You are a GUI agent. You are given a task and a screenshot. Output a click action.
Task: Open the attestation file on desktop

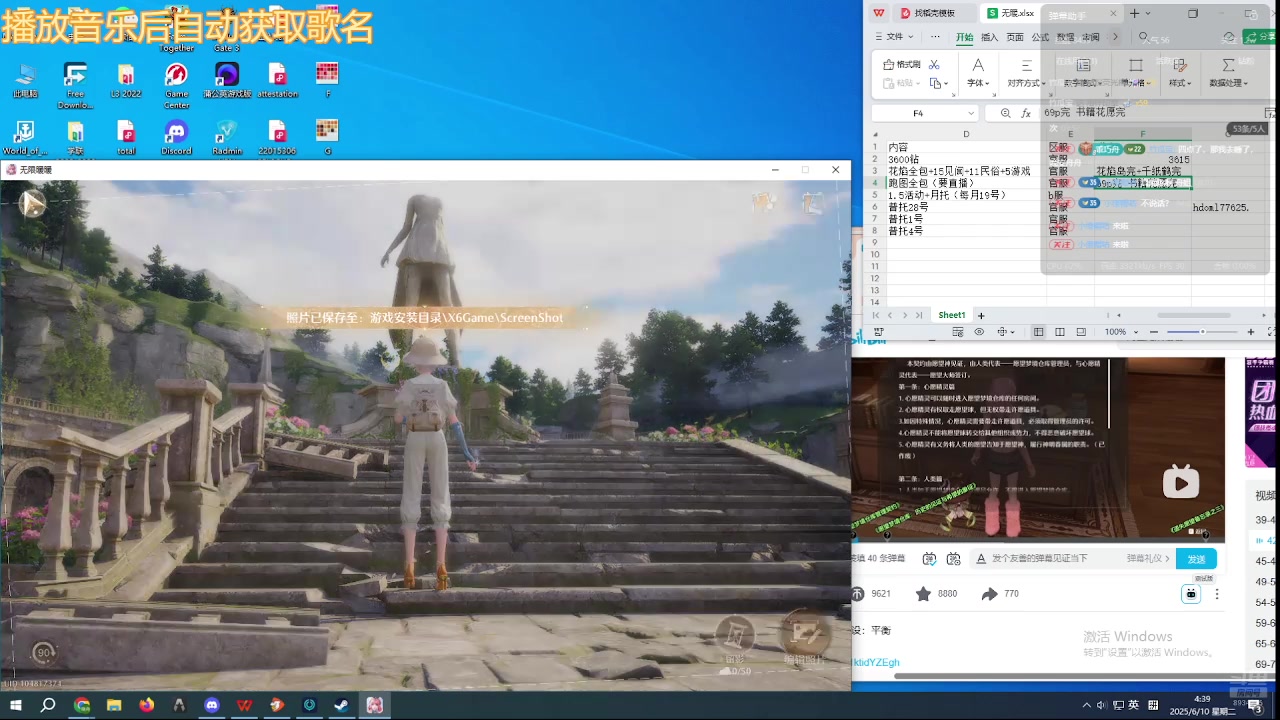pos(277,81)
